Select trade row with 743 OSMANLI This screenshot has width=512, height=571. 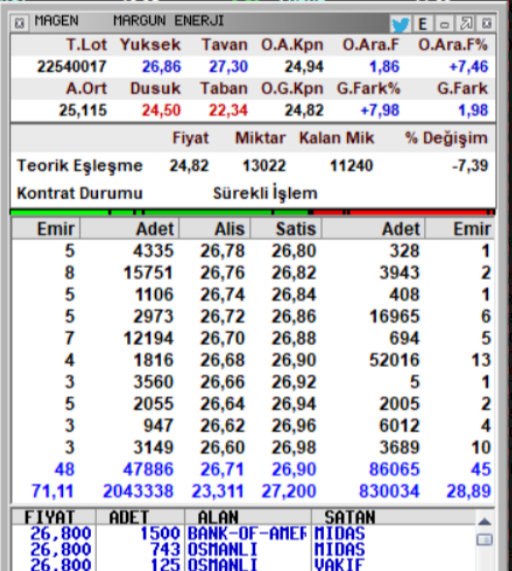pyautogui.click(x=243, y=550)
